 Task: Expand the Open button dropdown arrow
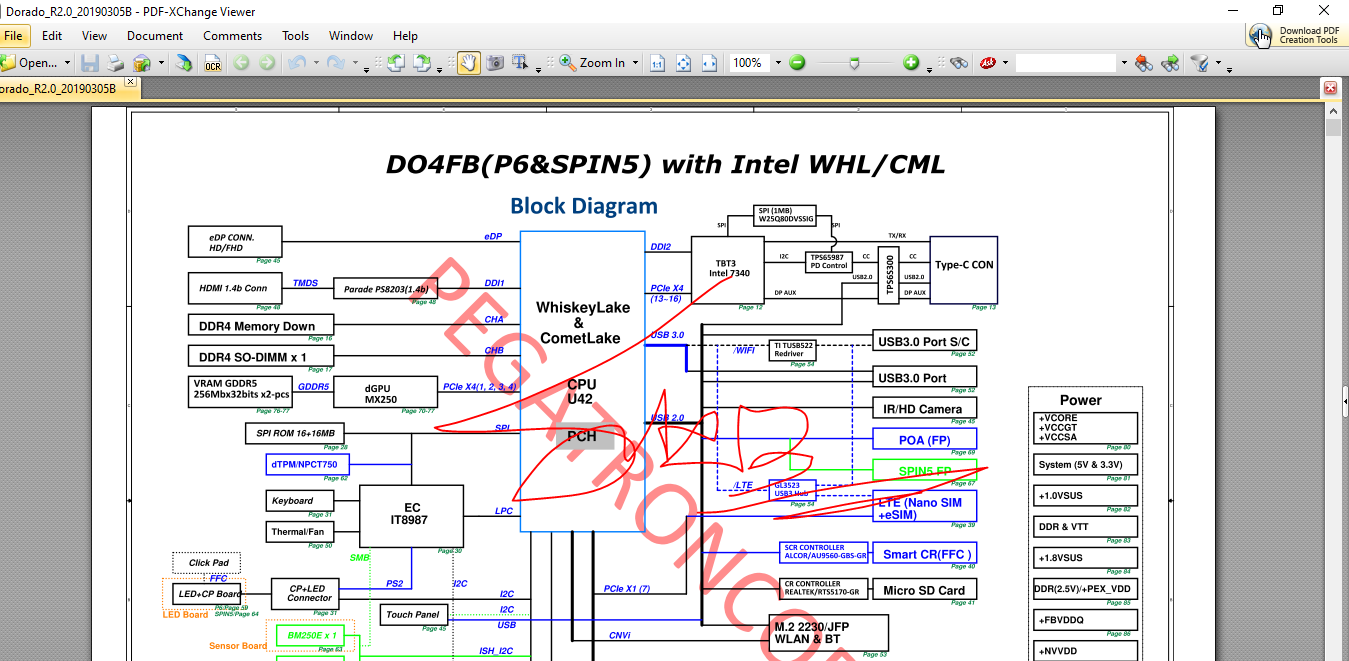coord(68,62)
